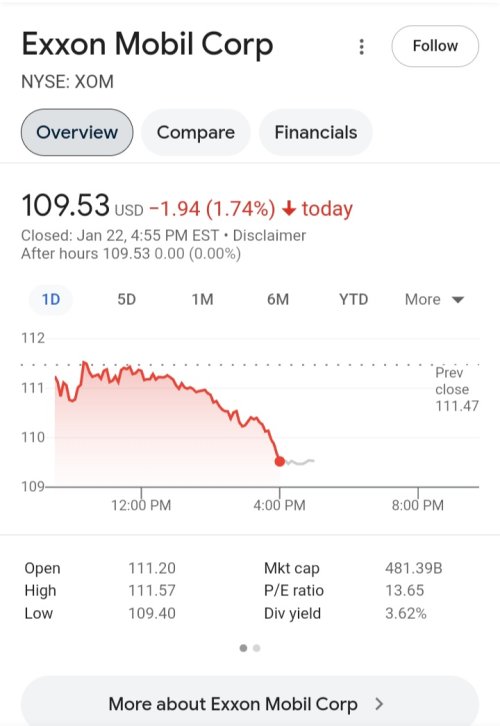500x726 pixels.
Task: Open the Financials tab
Action: click(x=316, y=132)
